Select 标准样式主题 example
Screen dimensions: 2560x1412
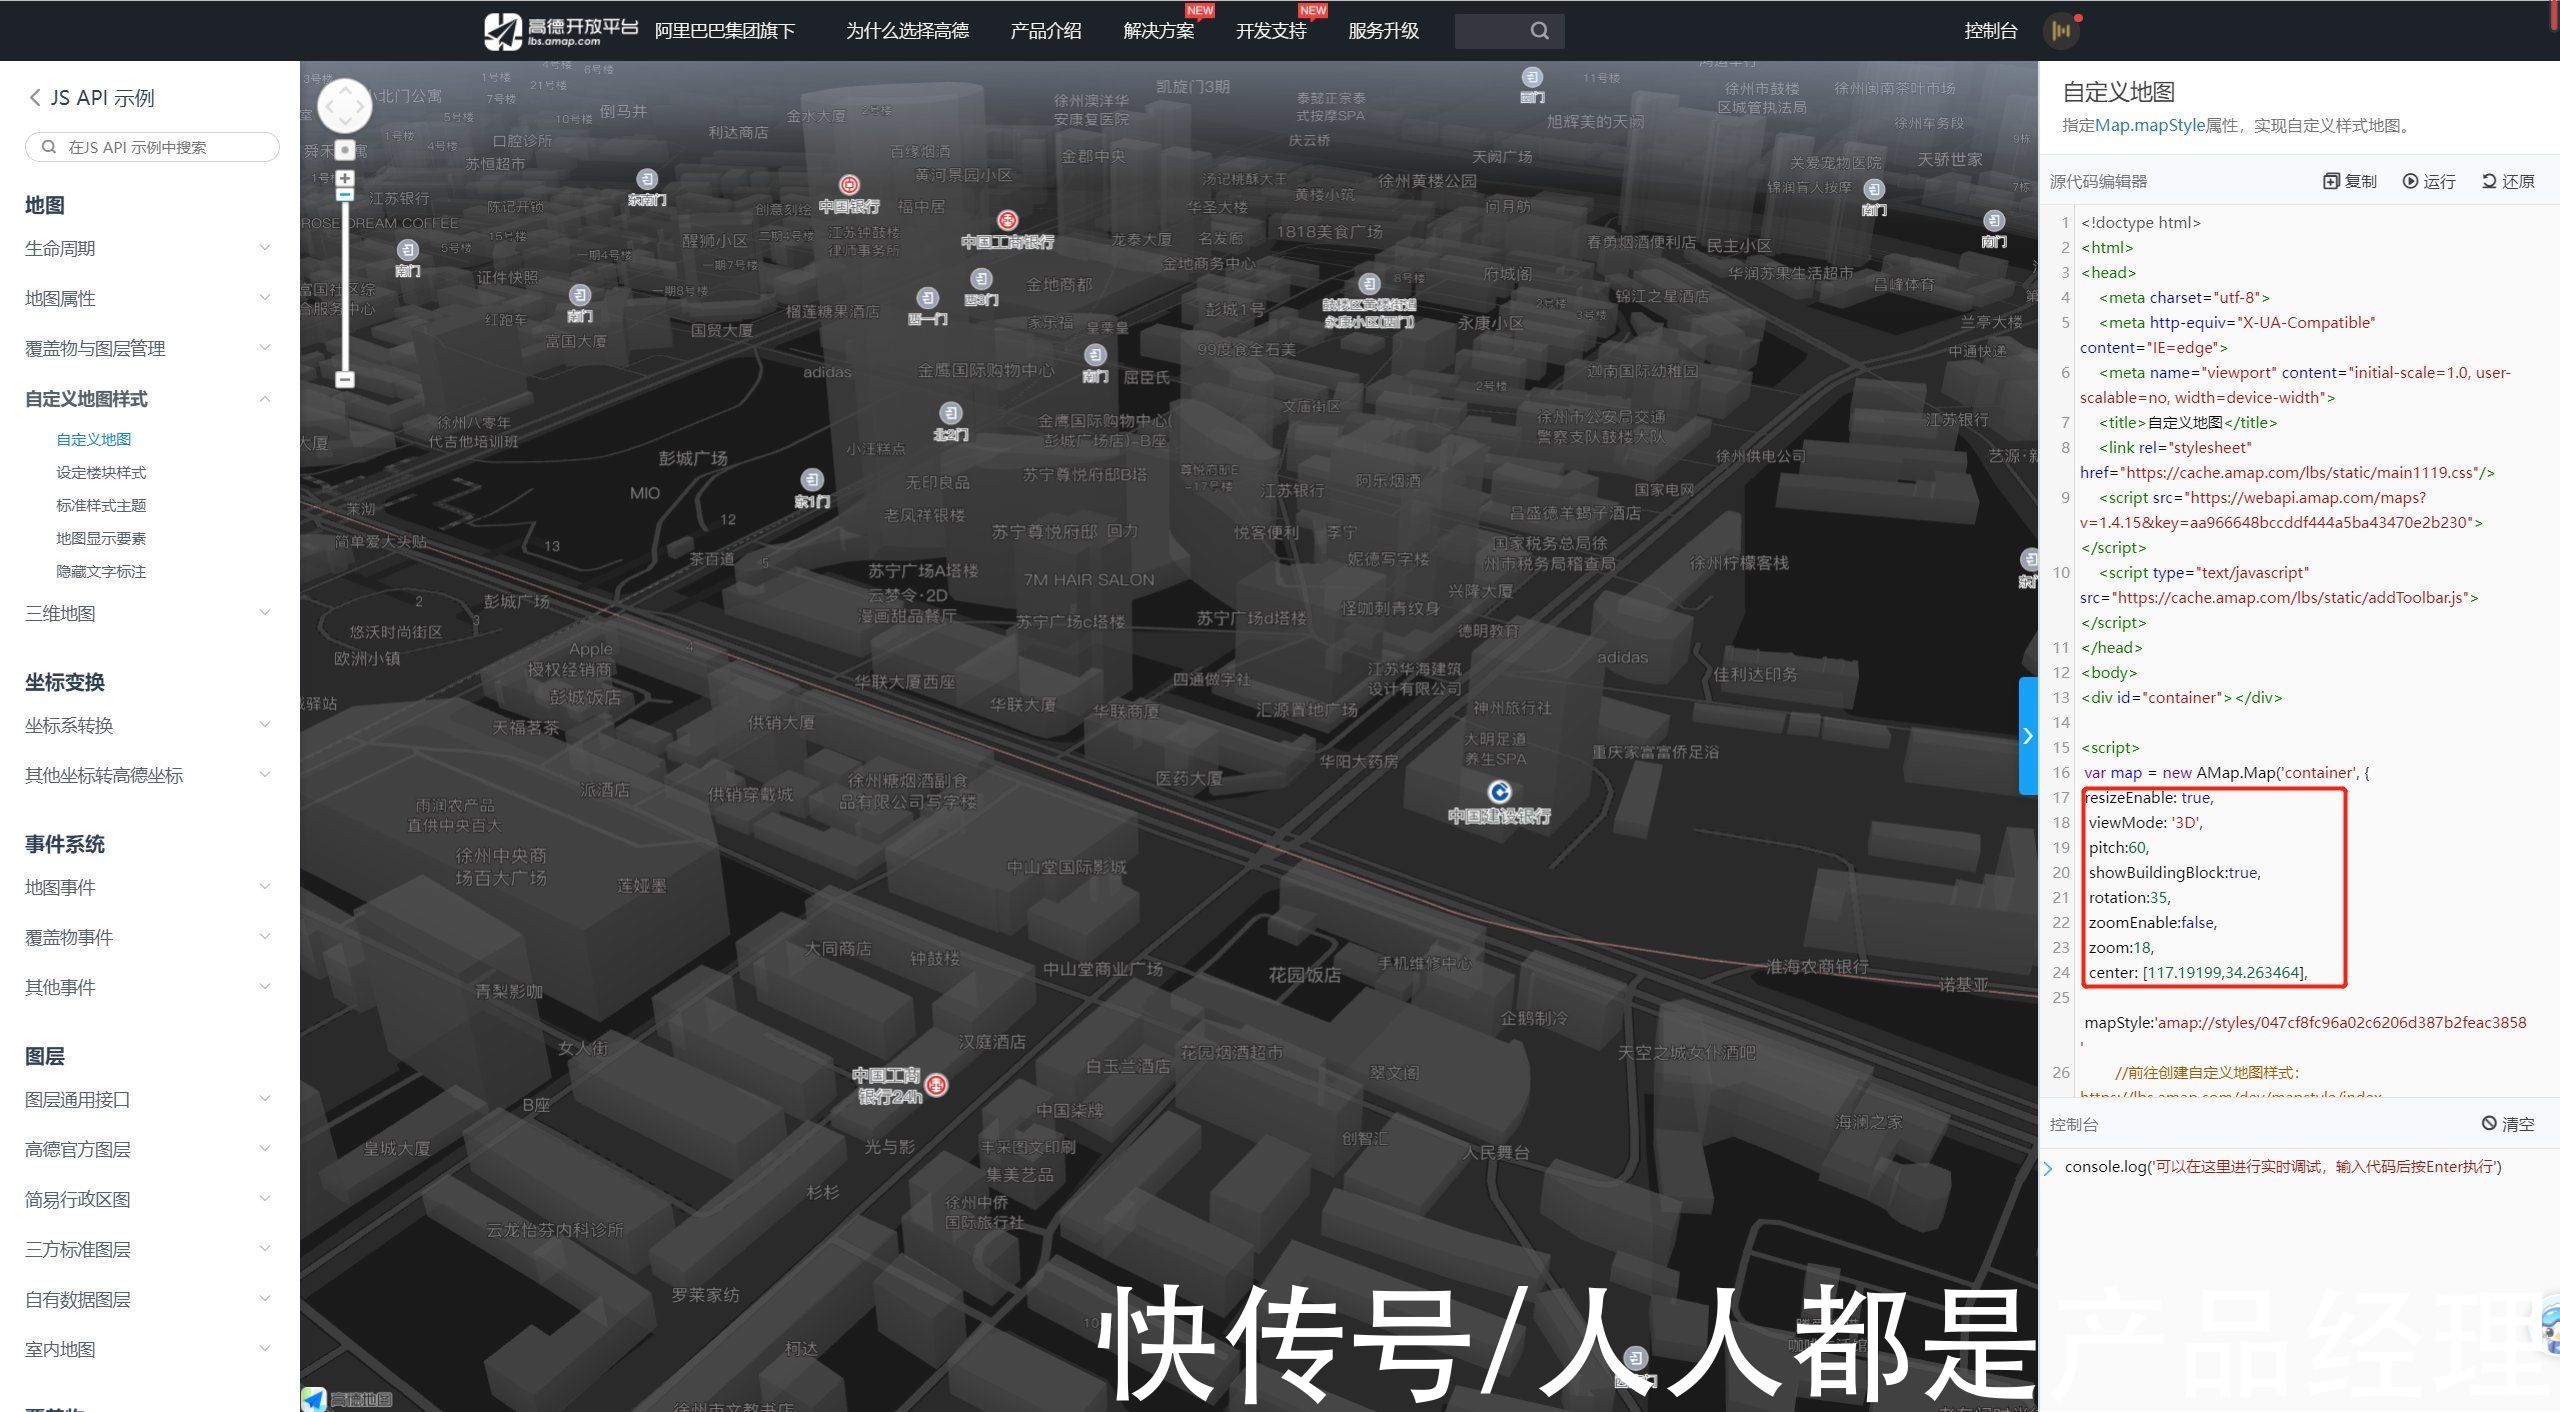pos(101,505)
